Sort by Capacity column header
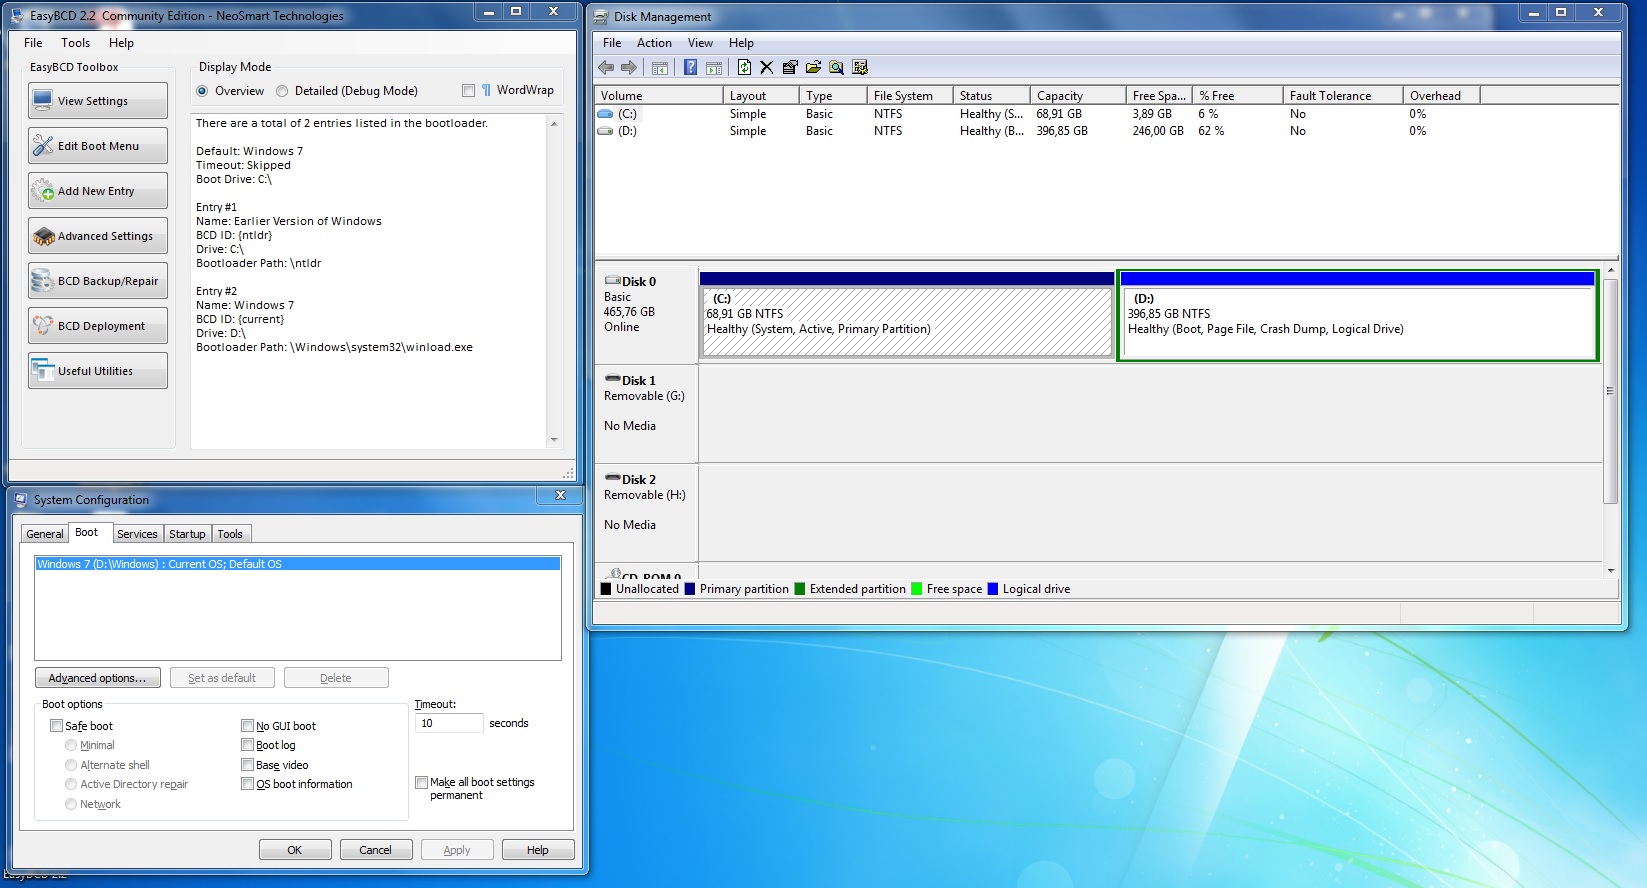The image size is (1647, 888). 1078,96
